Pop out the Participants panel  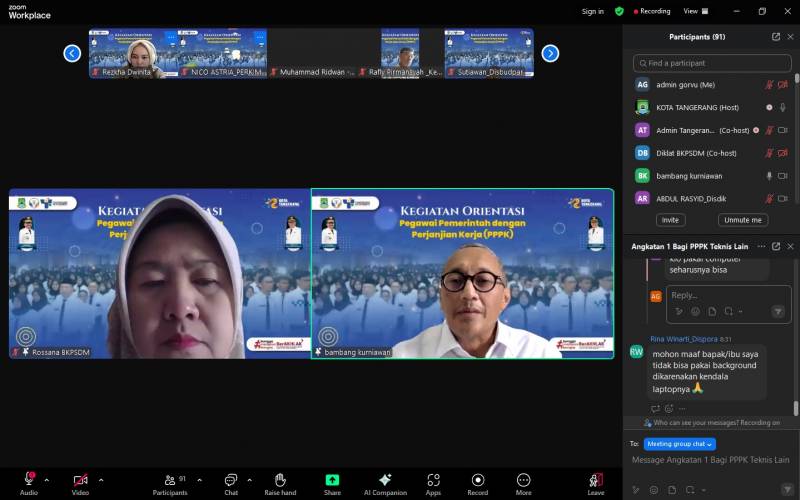pos(776,37)
